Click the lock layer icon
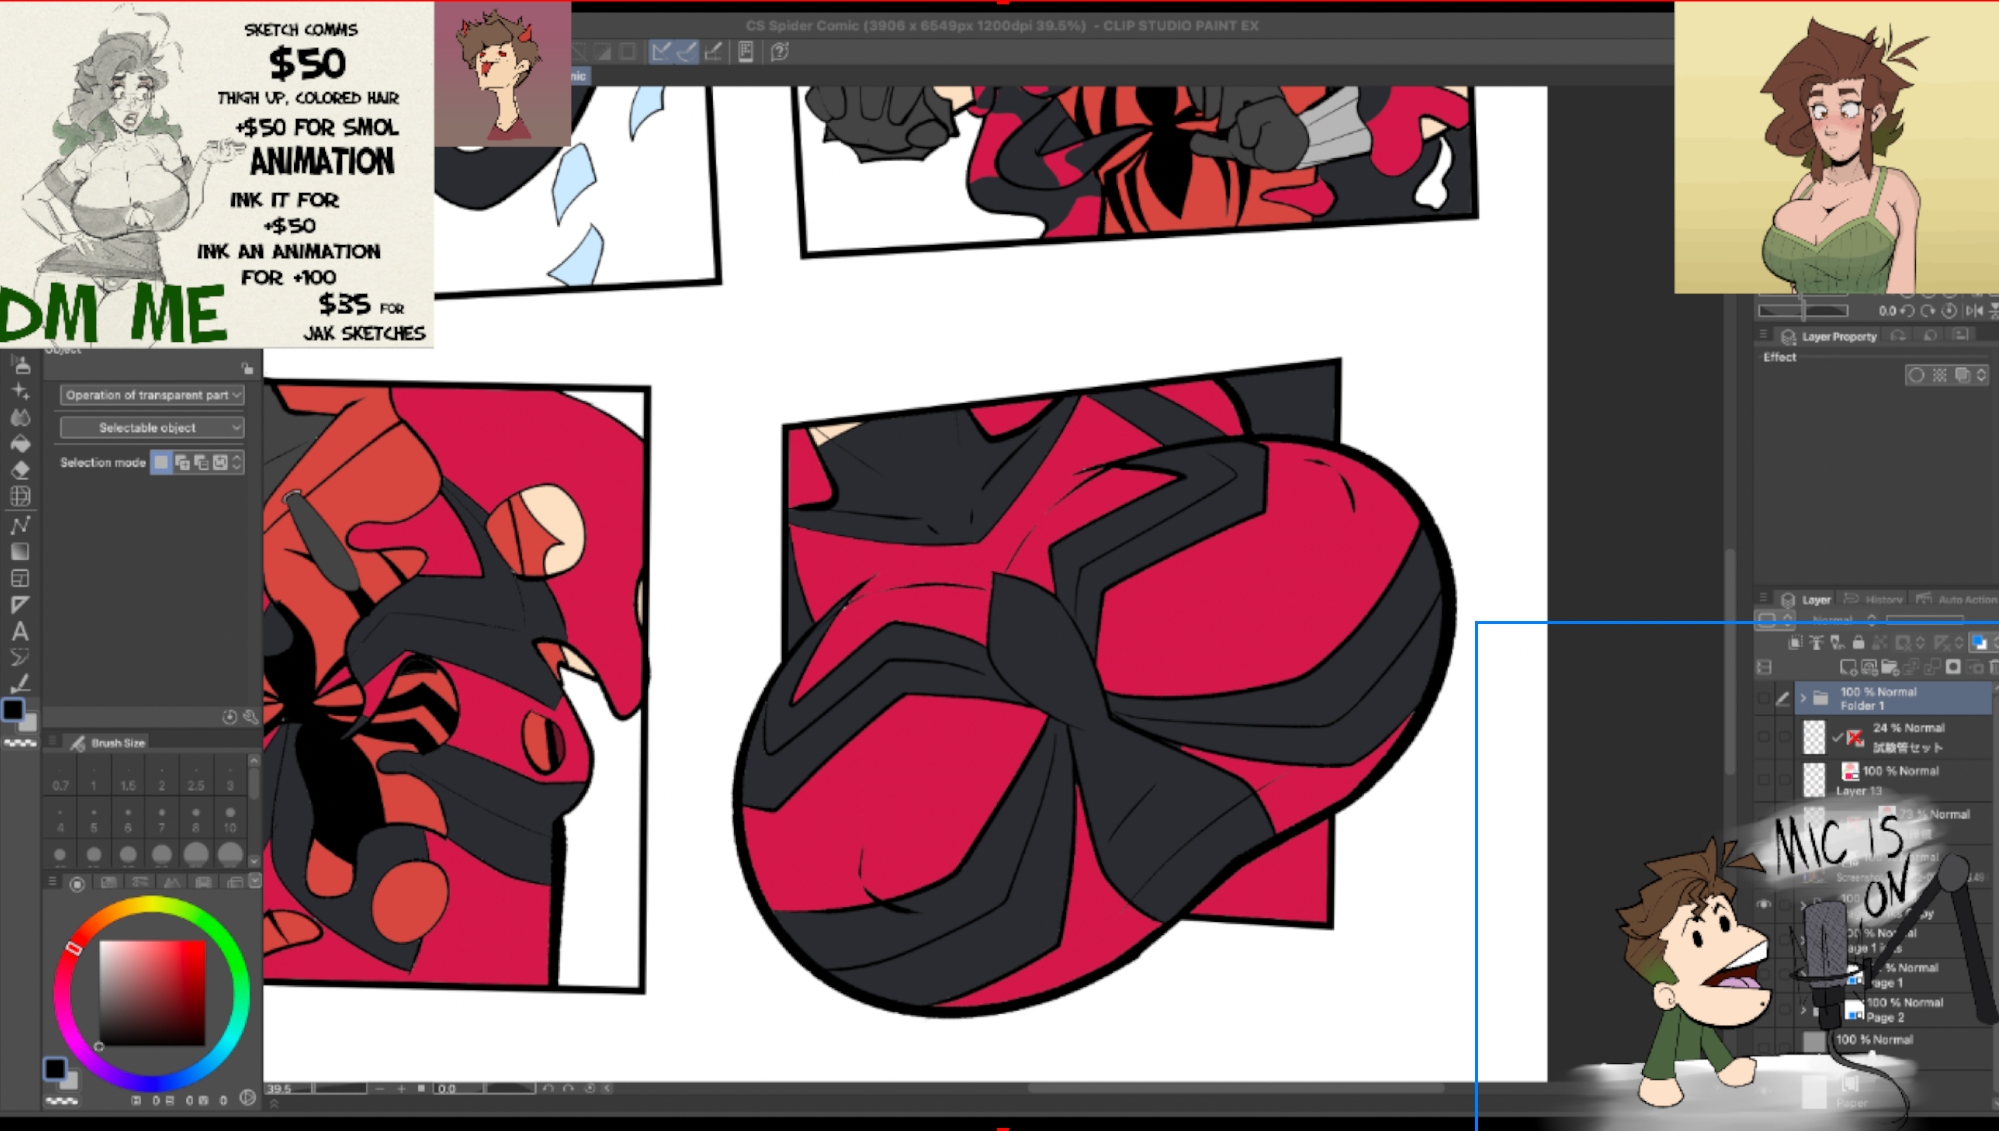The image size is (1999, 1131). [1858, 643]
